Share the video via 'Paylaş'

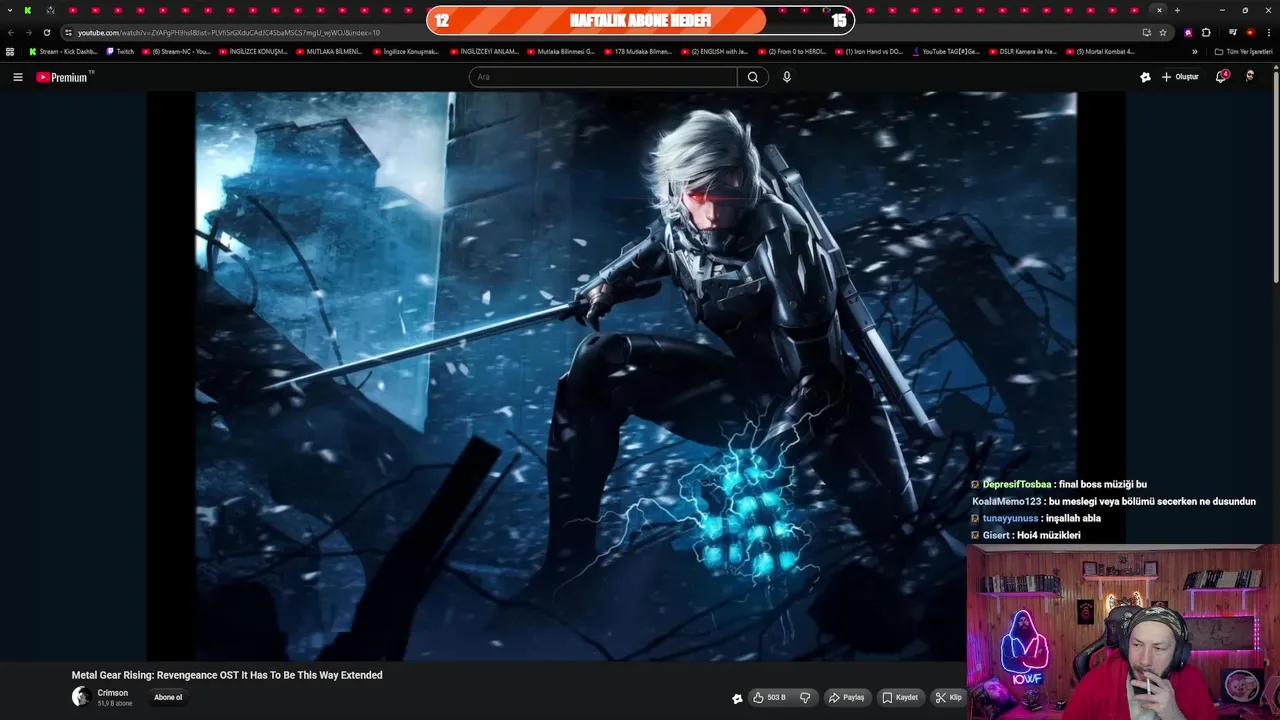[x=846, y=697]
